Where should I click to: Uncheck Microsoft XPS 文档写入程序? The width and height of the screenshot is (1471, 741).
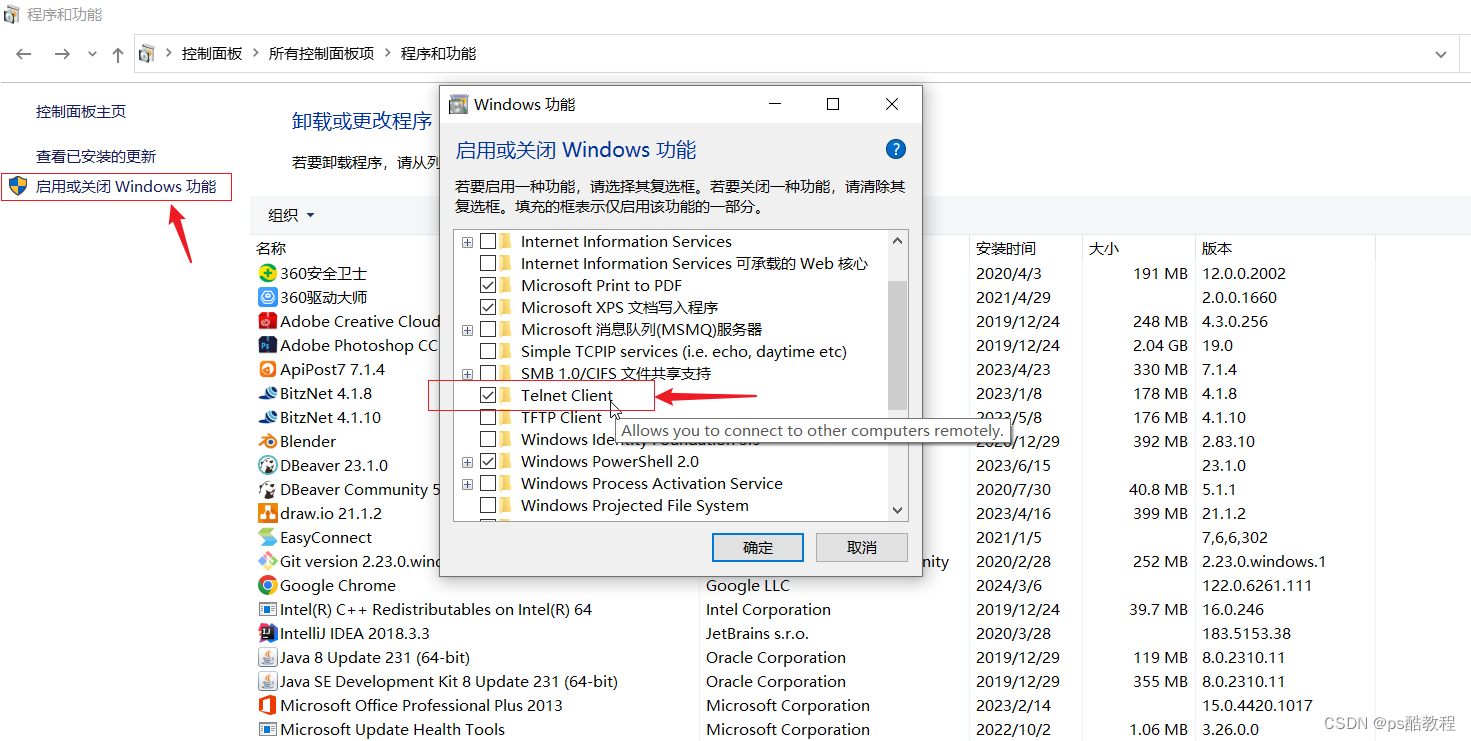click(x=488, y=307)
